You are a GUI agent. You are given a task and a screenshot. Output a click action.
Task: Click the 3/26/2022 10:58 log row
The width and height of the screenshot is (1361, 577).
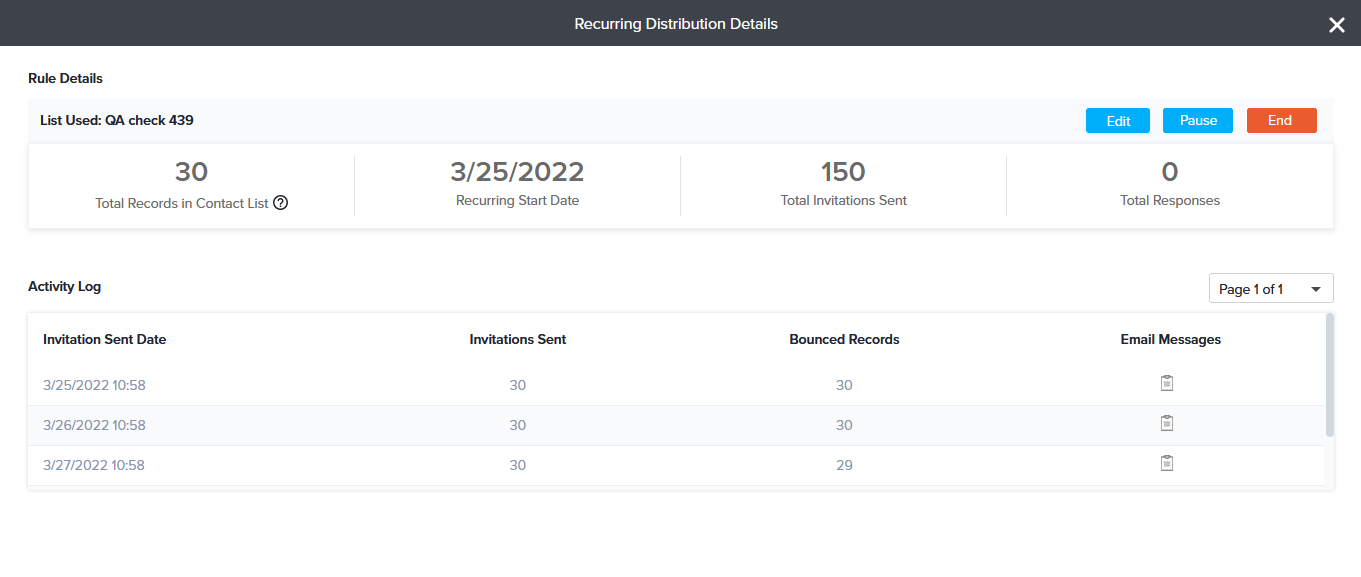click(x=94, y=425)
